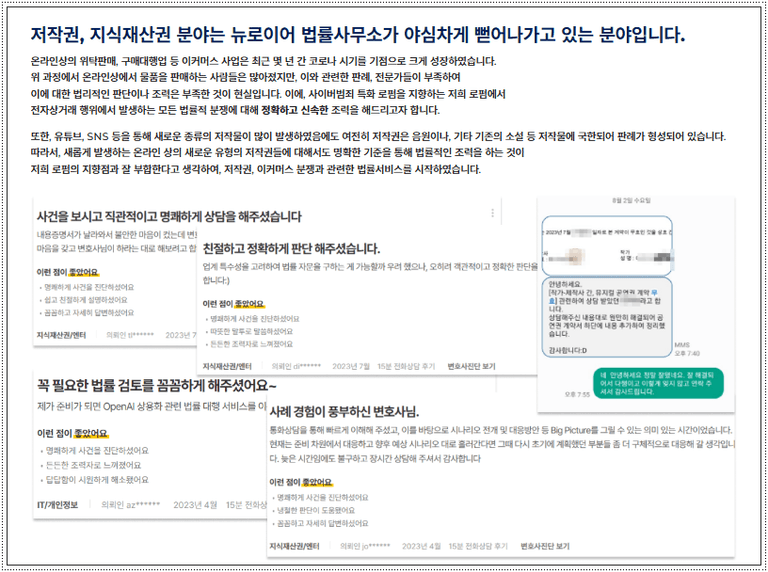Open the three-dot menu on the first review card

[x=492, y=213]
